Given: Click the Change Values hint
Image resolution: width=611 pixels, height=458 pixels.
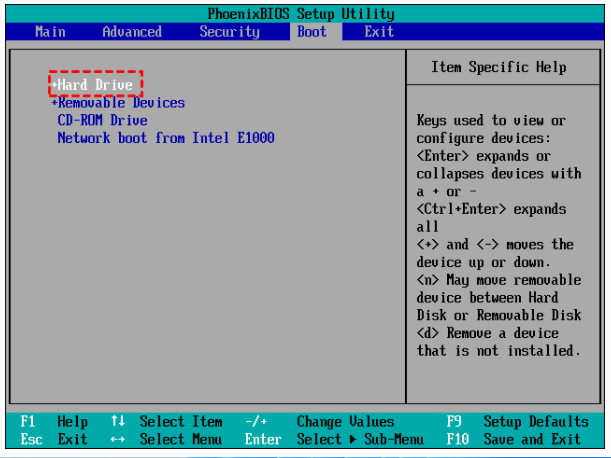Looking at the screenshot, I should (x=346, y=421).
